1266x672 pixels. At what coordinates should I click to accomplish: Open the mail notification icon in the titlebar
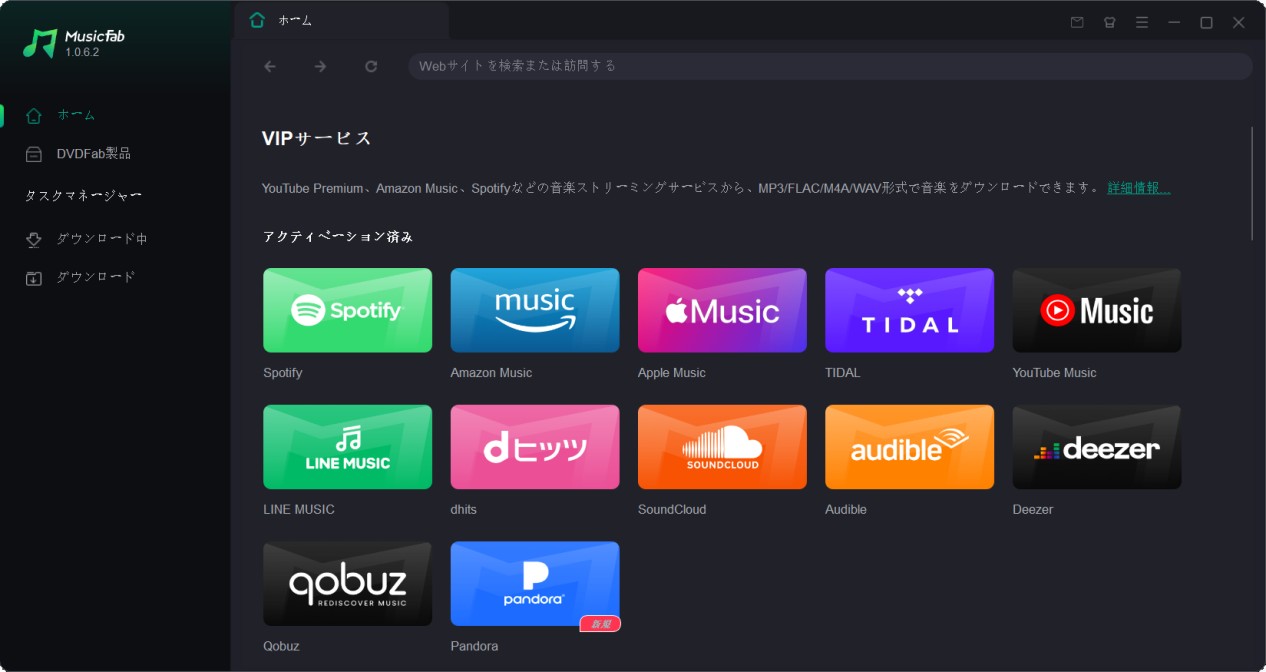tap(1077, 22)
